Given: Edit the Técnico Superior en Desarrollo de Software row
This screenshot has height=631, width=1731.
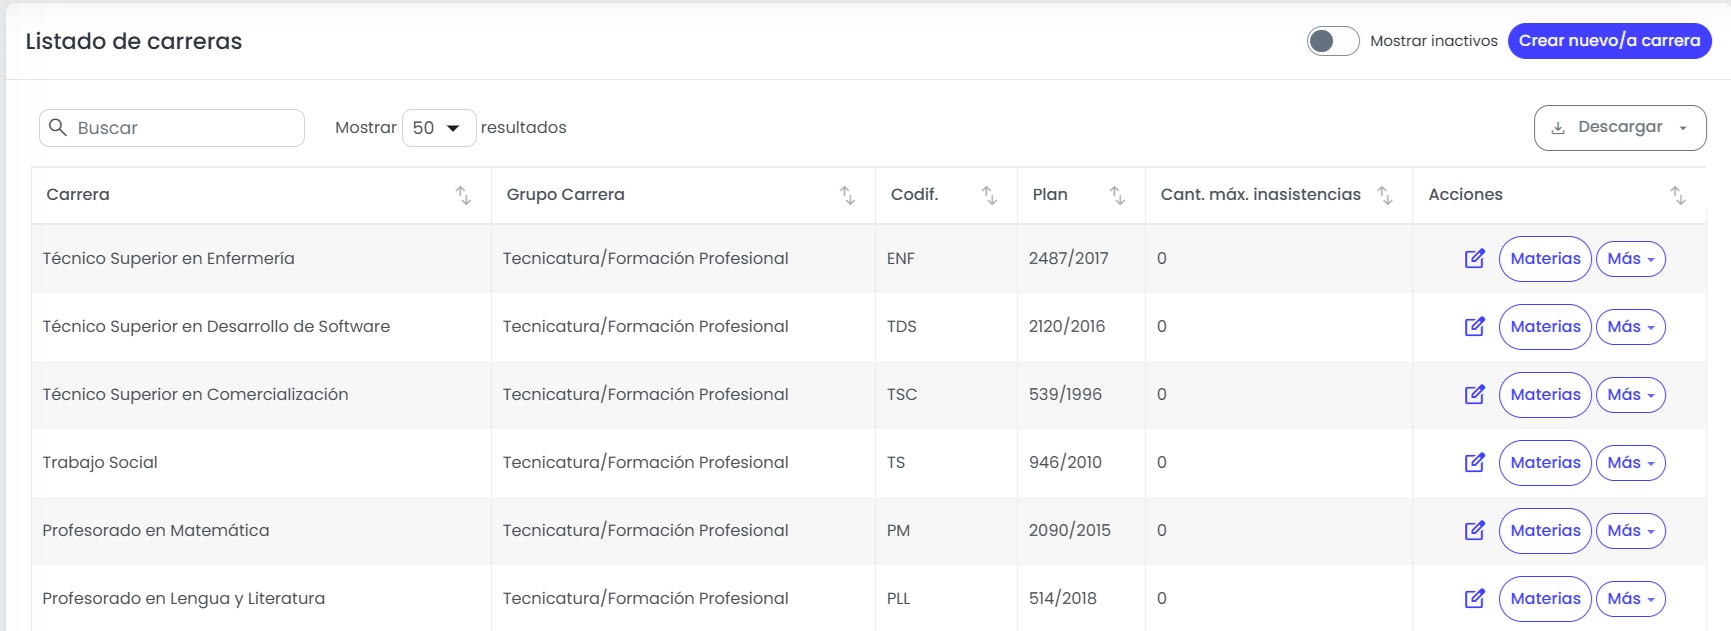Looking at the screenshot, I should [1474, 327].
